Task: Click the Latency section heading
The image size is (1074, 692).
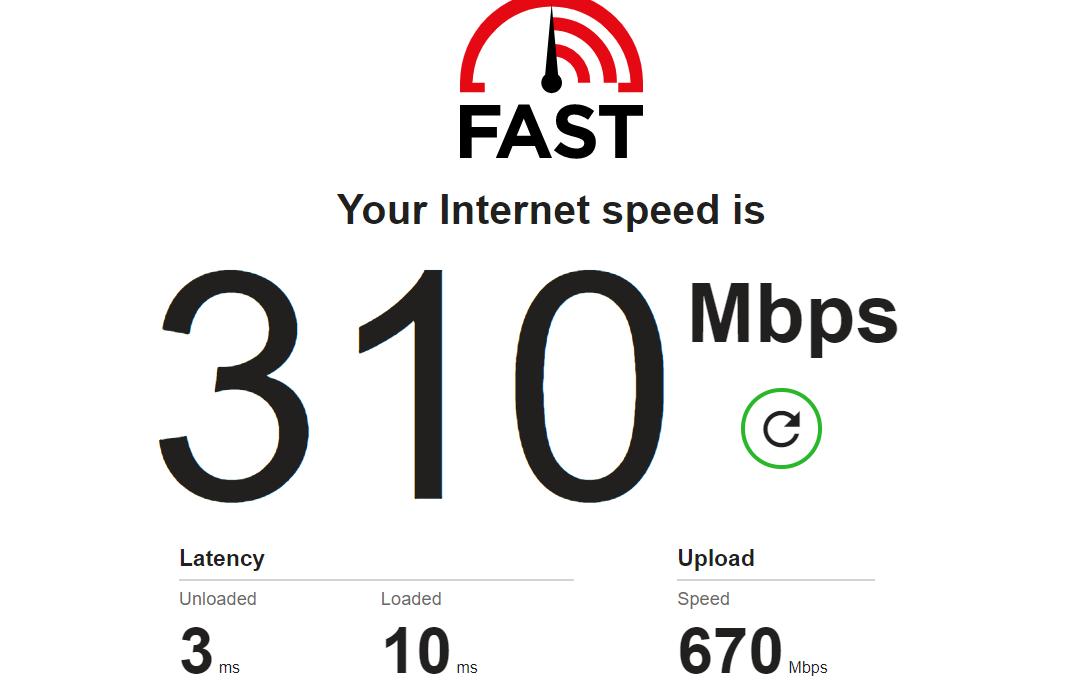Action: [222, 558]
